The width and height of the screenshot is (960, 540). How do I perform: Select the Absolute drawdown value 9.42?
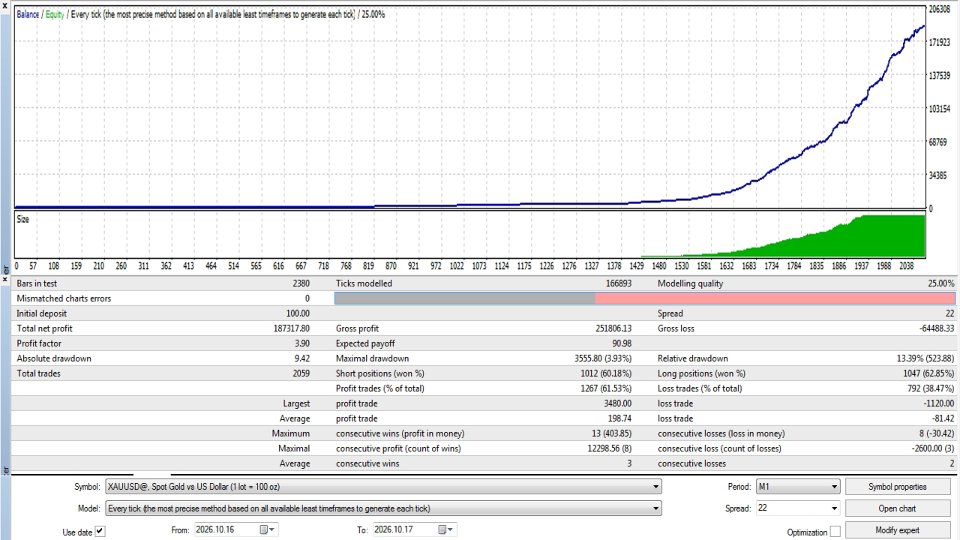302,359
